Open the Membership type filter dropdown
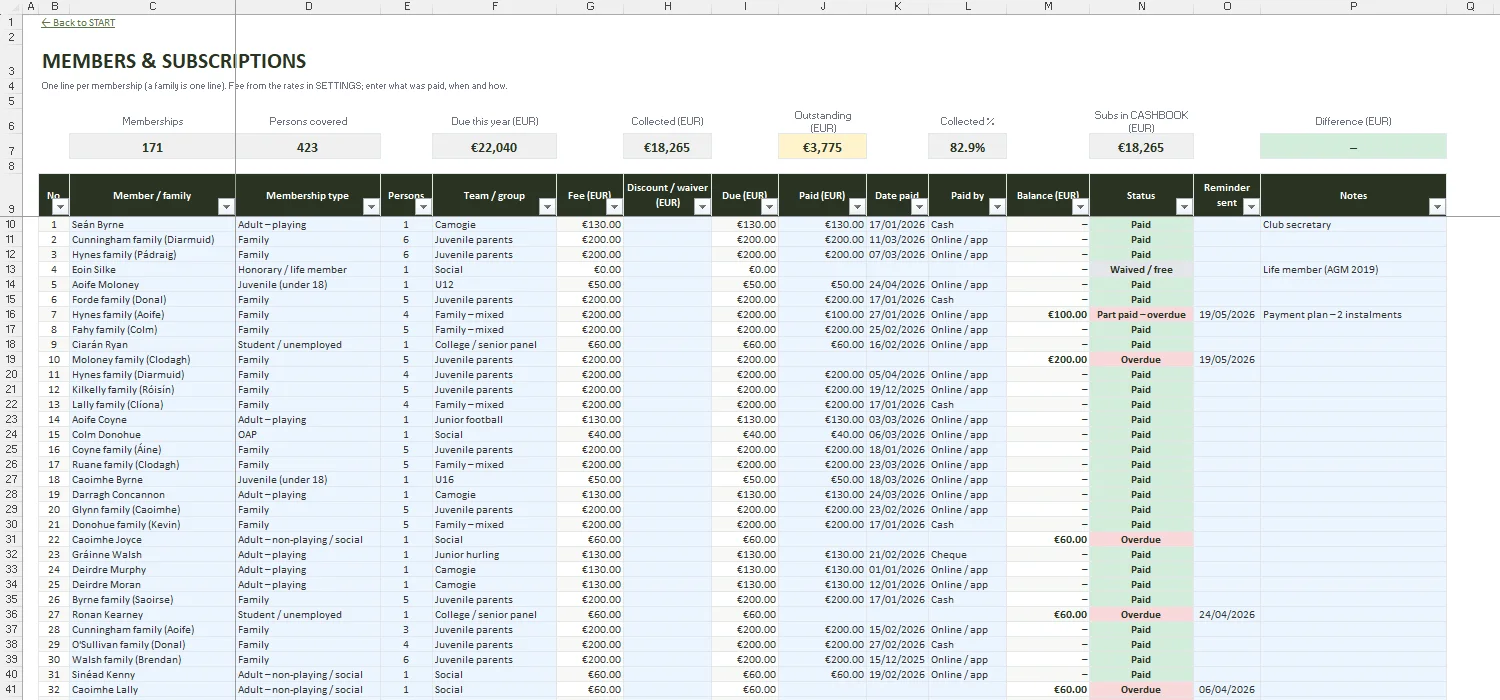1500x700 pixels. [x=371, y=207]
